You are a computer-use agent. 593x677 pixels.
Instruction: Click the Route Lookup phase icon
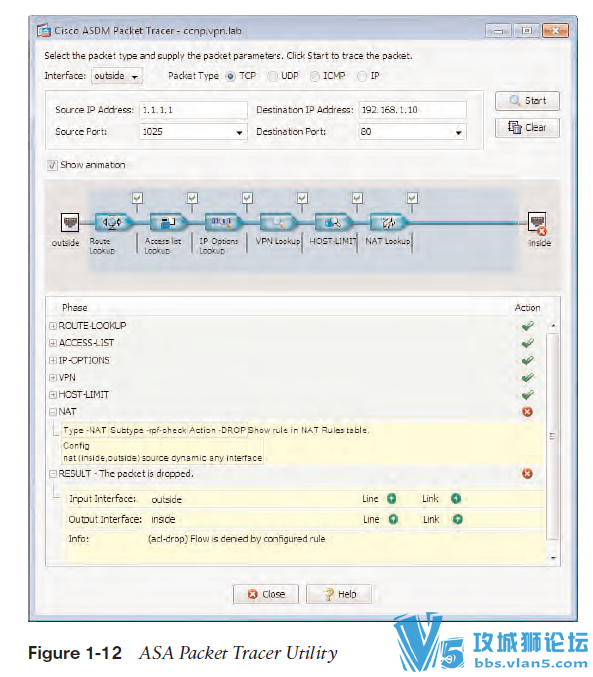tap(113, 223)
